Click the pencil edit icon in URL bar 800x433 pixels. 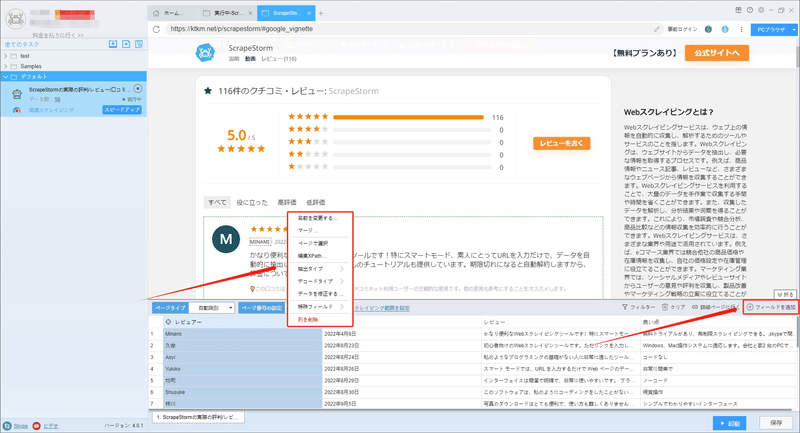[657, 30]
